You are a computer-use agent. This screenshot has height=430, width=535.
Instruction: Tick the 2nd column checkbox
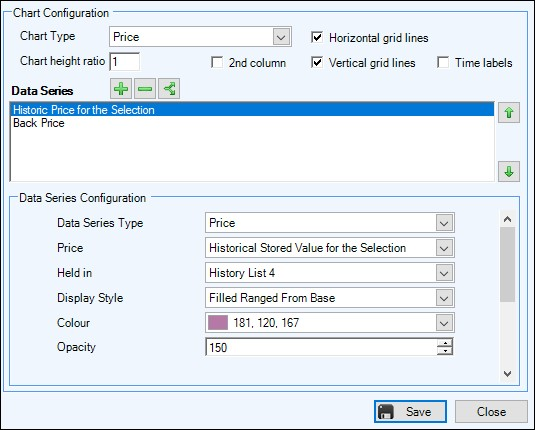217,62
